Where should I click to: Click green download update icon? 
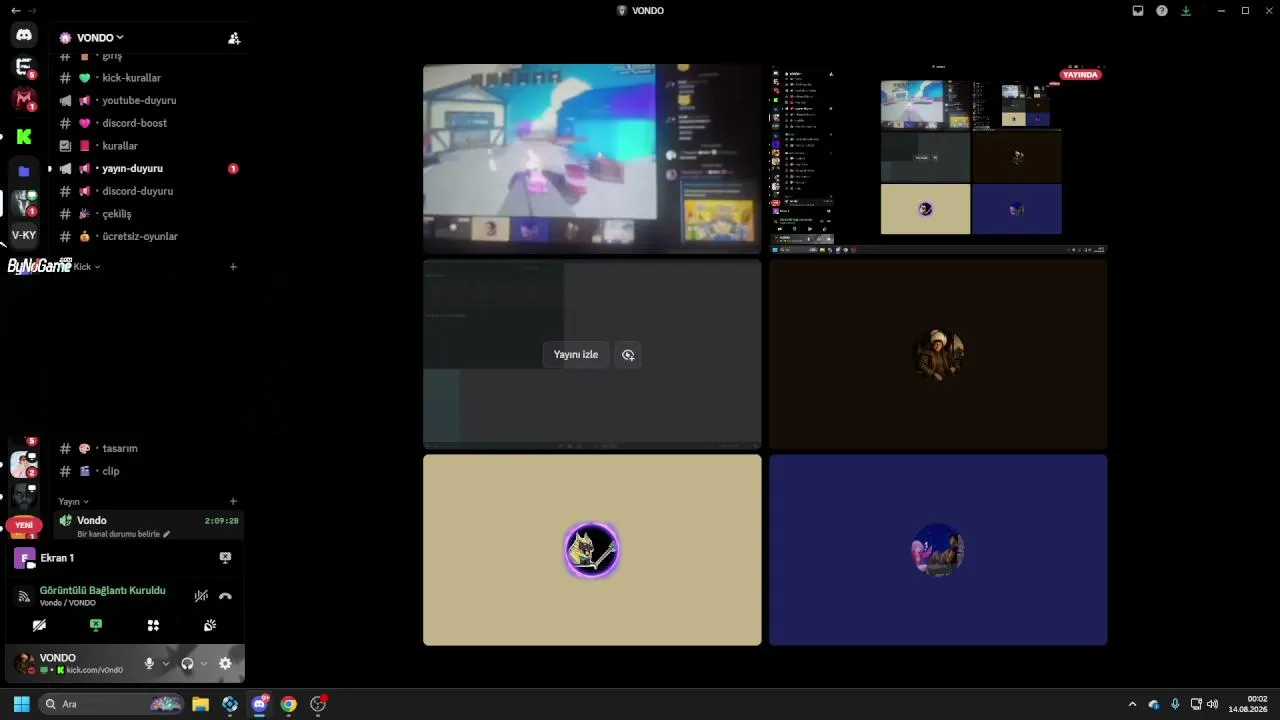(x=1186, y=11)
